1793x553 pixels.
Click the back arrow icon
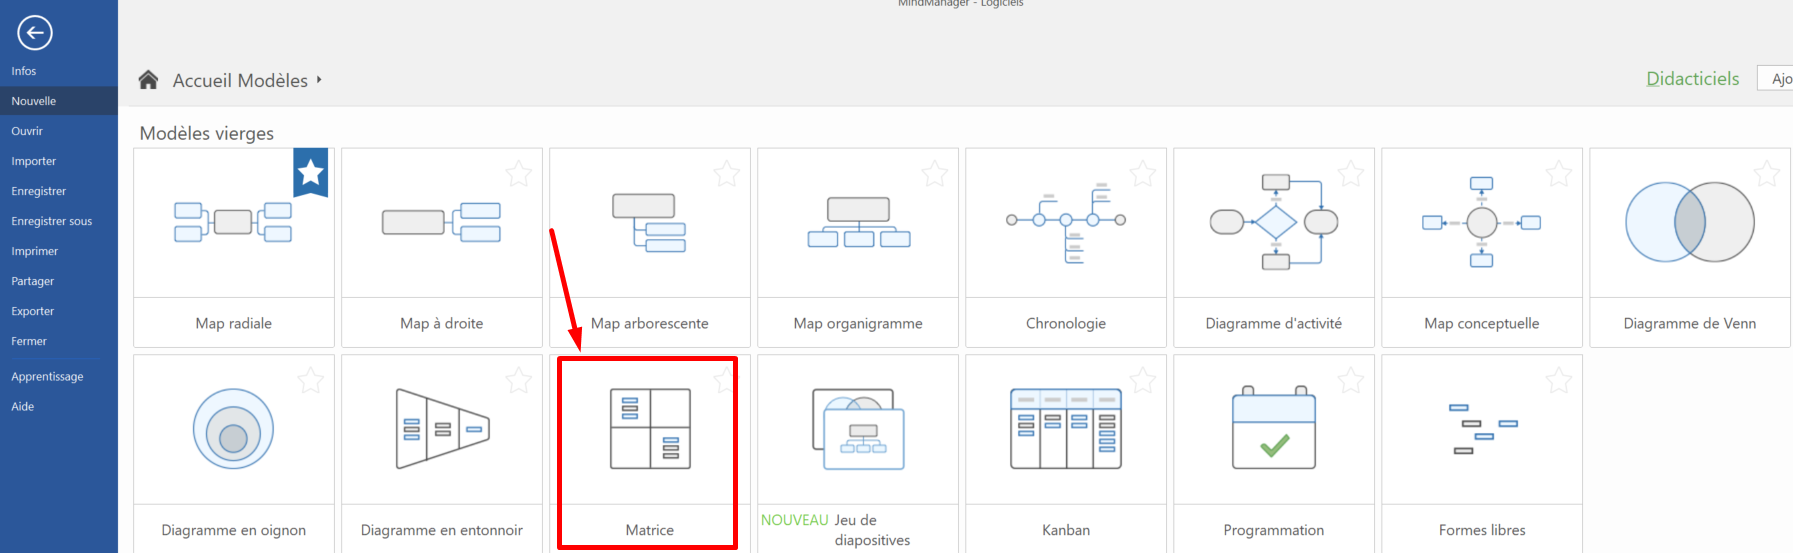pos(34,33)
